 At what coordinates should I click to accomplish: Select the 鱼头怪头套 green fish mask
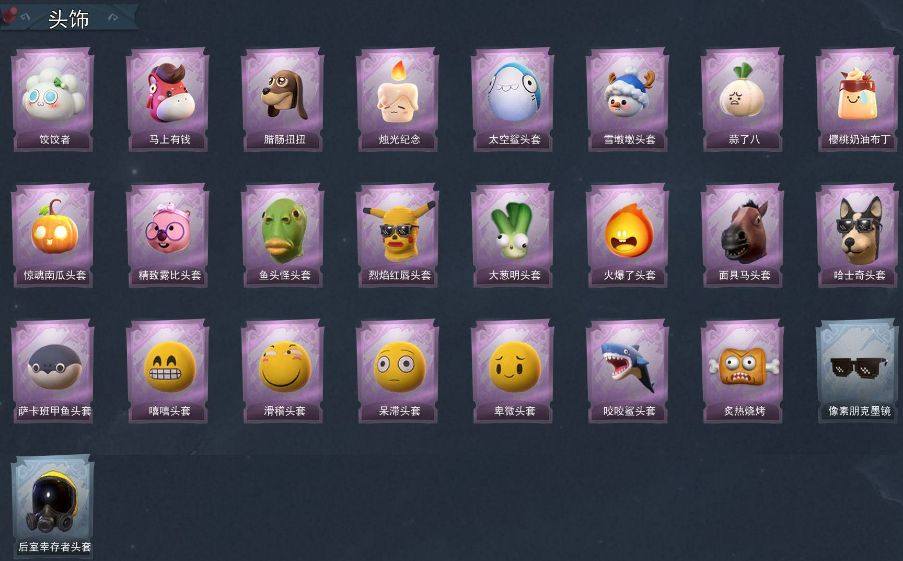point(283,235)
